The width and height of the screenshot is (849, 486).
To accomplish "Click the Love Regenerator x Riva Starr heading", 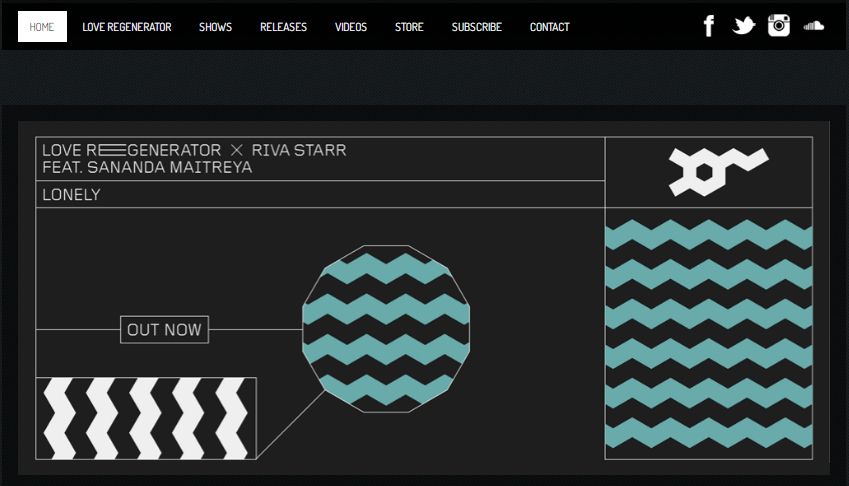I will (x=194, y=150).
